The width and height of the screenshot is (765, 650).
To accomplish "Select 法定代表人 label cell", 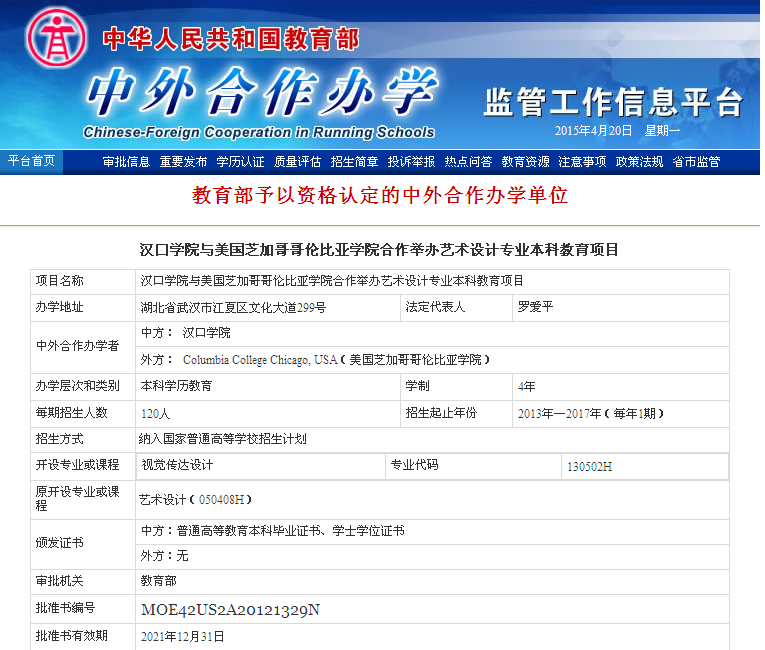I will tap(456, 307).
